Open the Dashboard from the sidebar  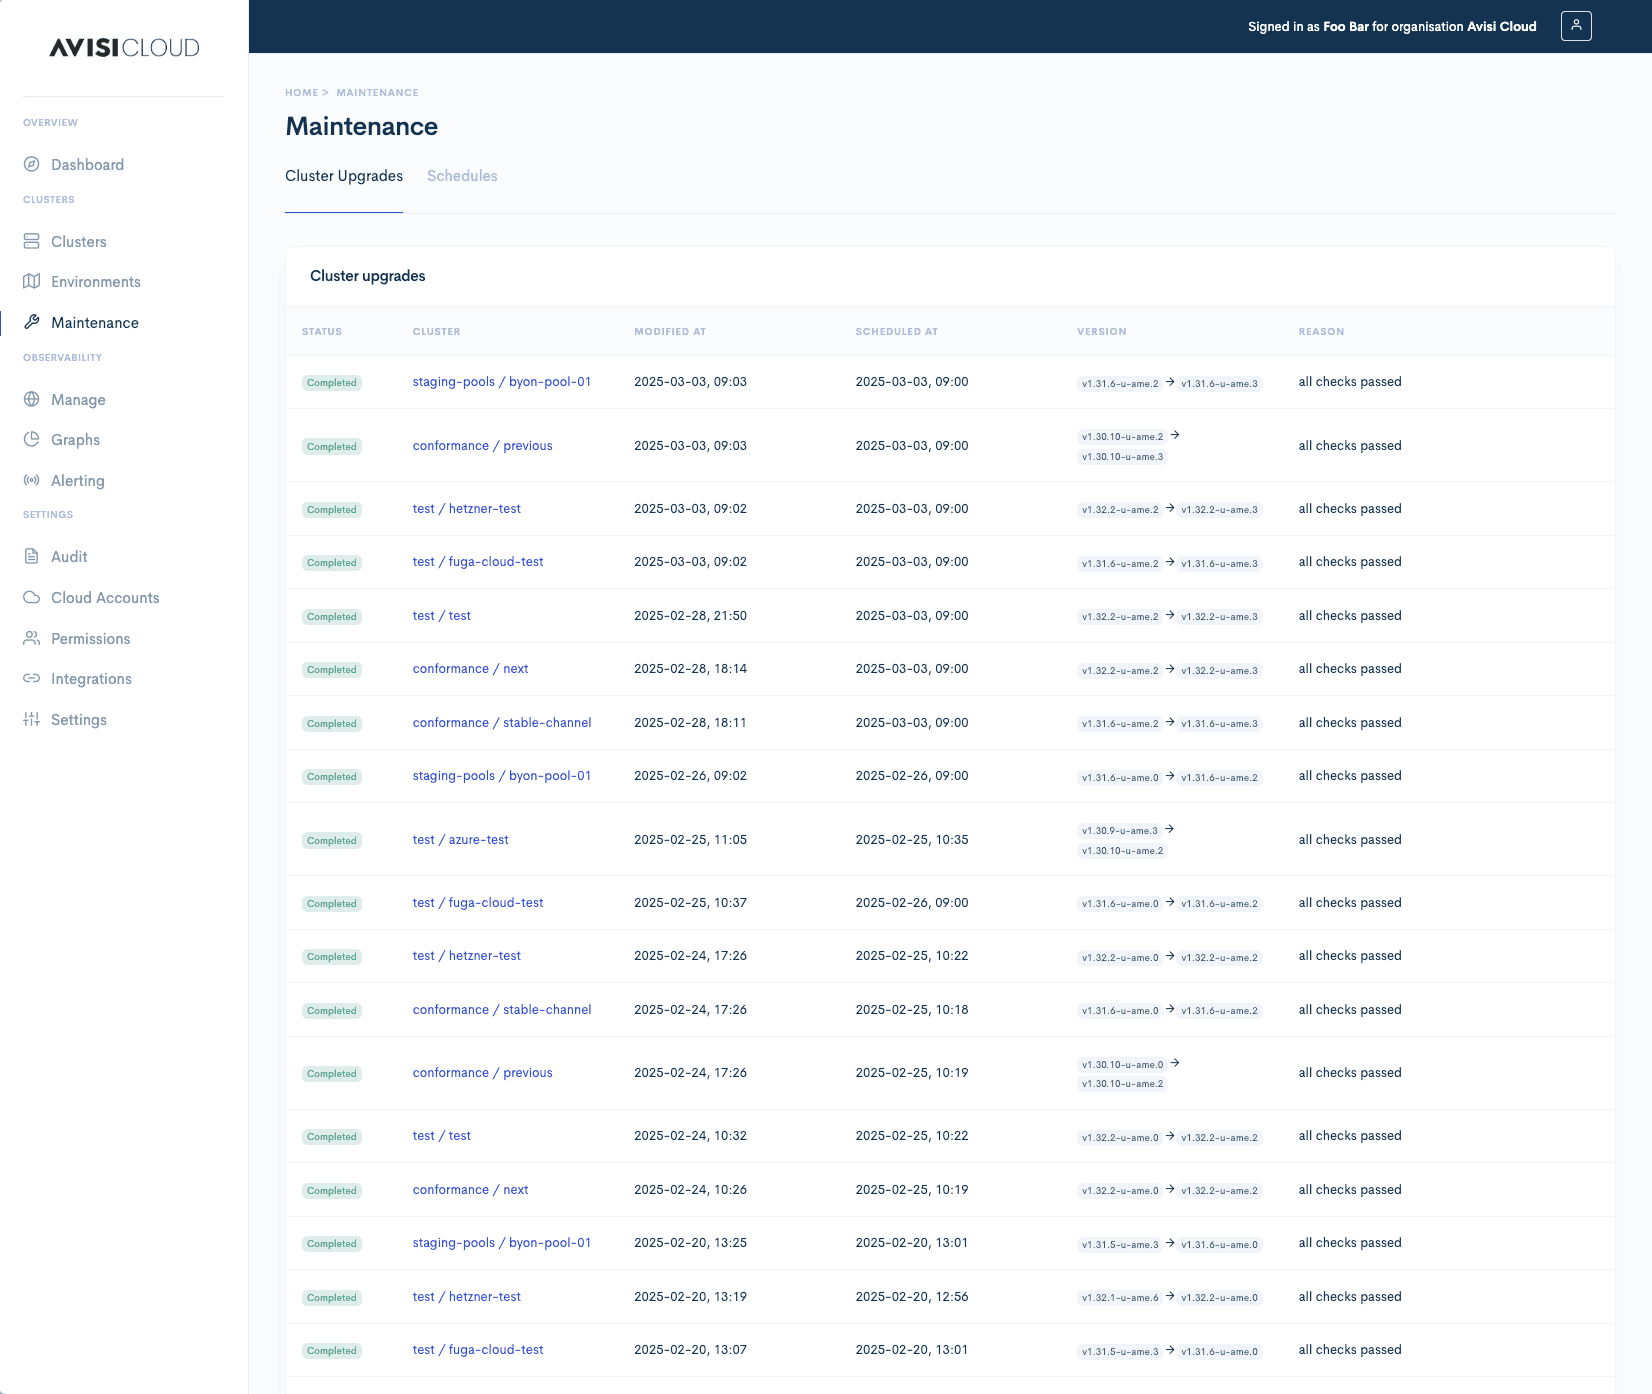click(87, 164)
